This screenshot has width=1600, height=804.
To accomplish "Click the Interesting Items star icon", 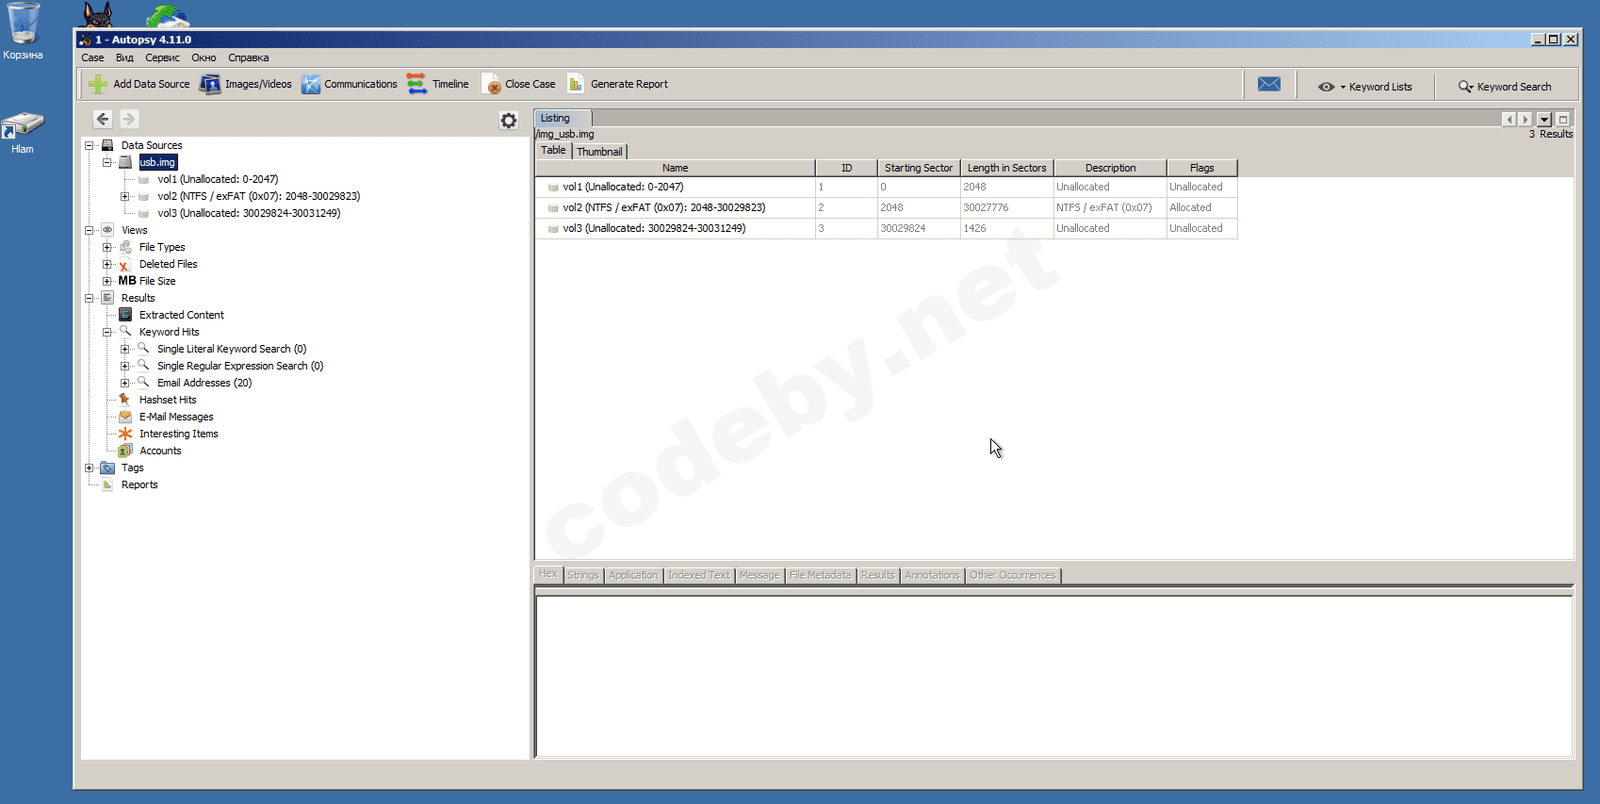I will (x=125, y=434).
